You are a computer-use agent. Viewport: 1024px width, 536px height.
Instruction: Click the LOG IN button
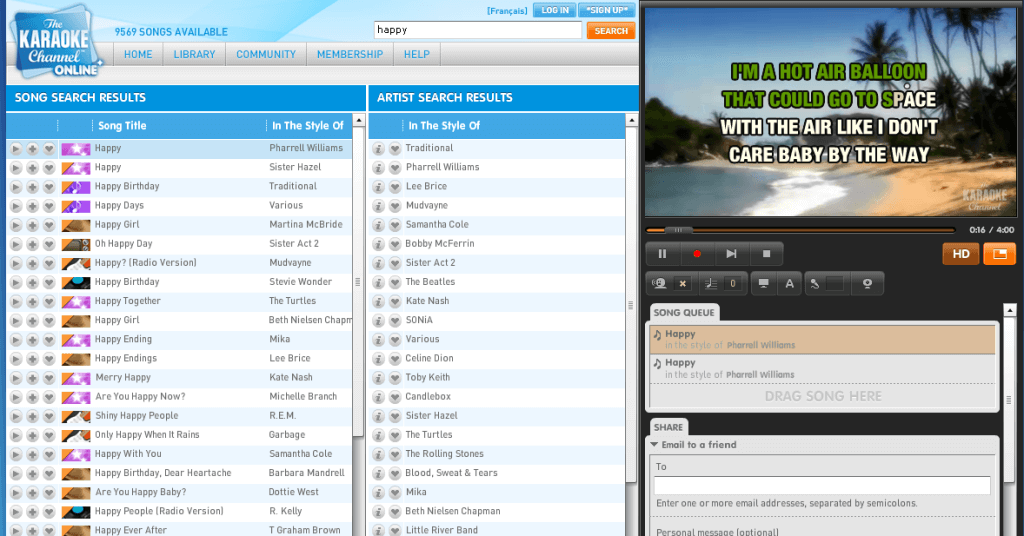point(554,10)
